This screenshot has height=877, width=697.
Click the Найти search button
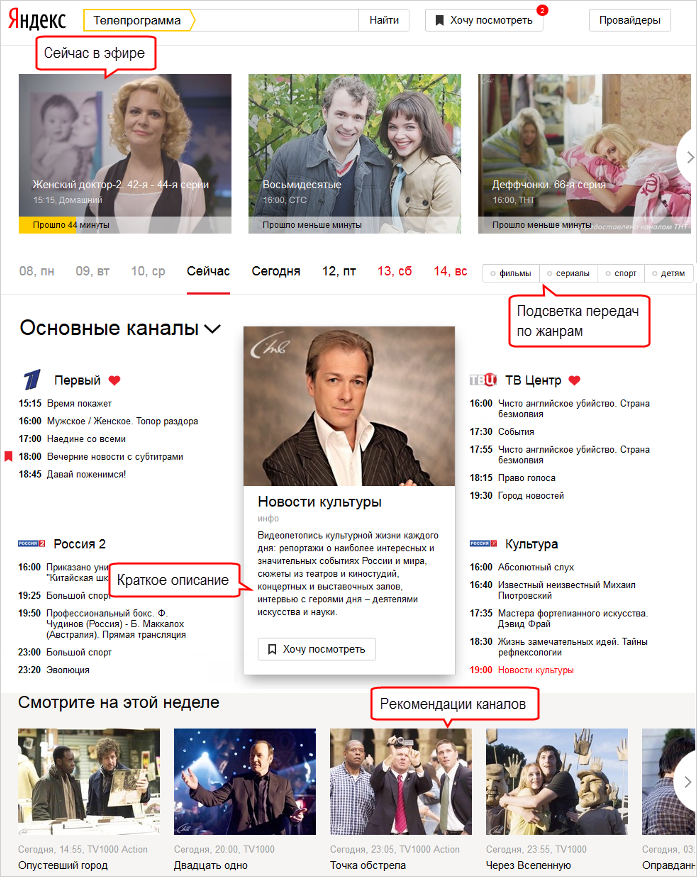tap(384, 21)
